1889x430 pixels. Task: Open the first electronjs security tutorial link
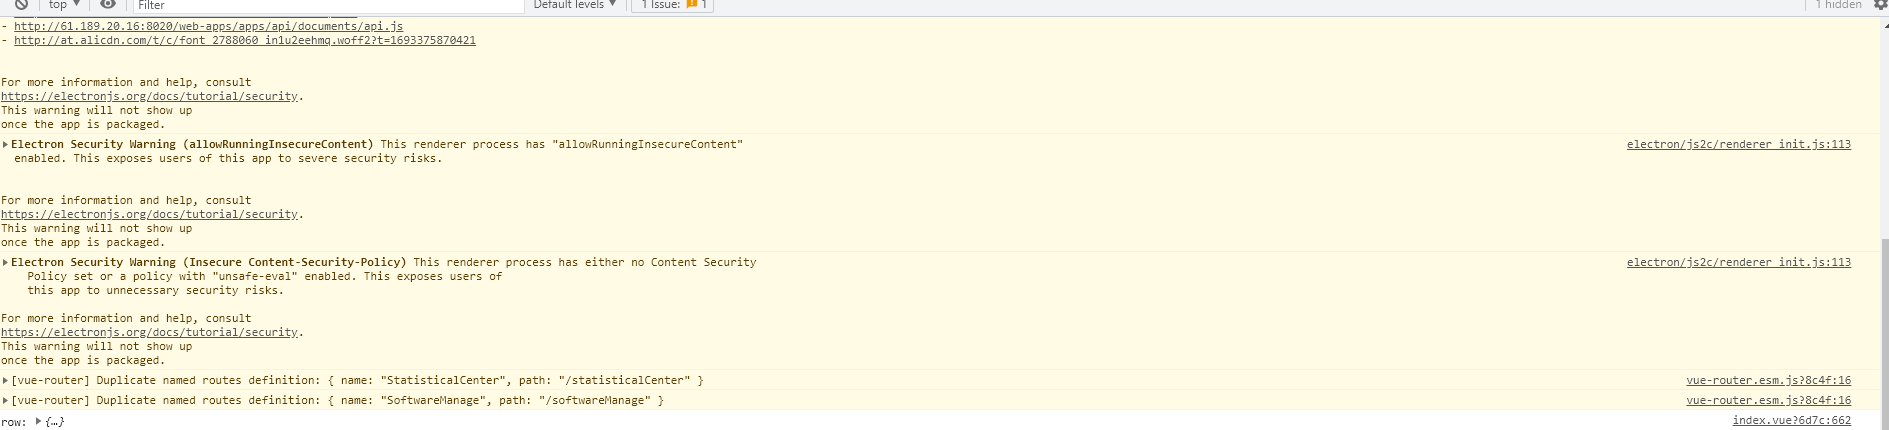pyautogui.click(x=149, y=97)
